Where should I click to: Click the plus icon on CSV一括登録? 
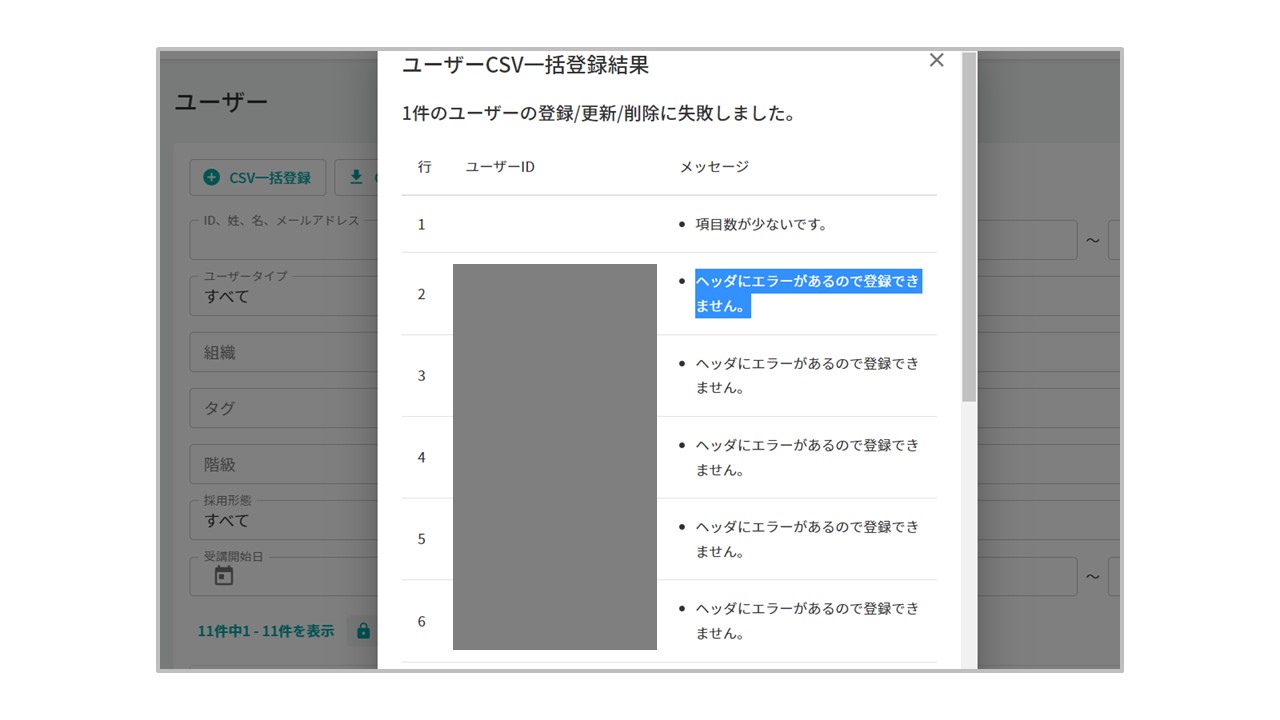click(x=211, y=178)
